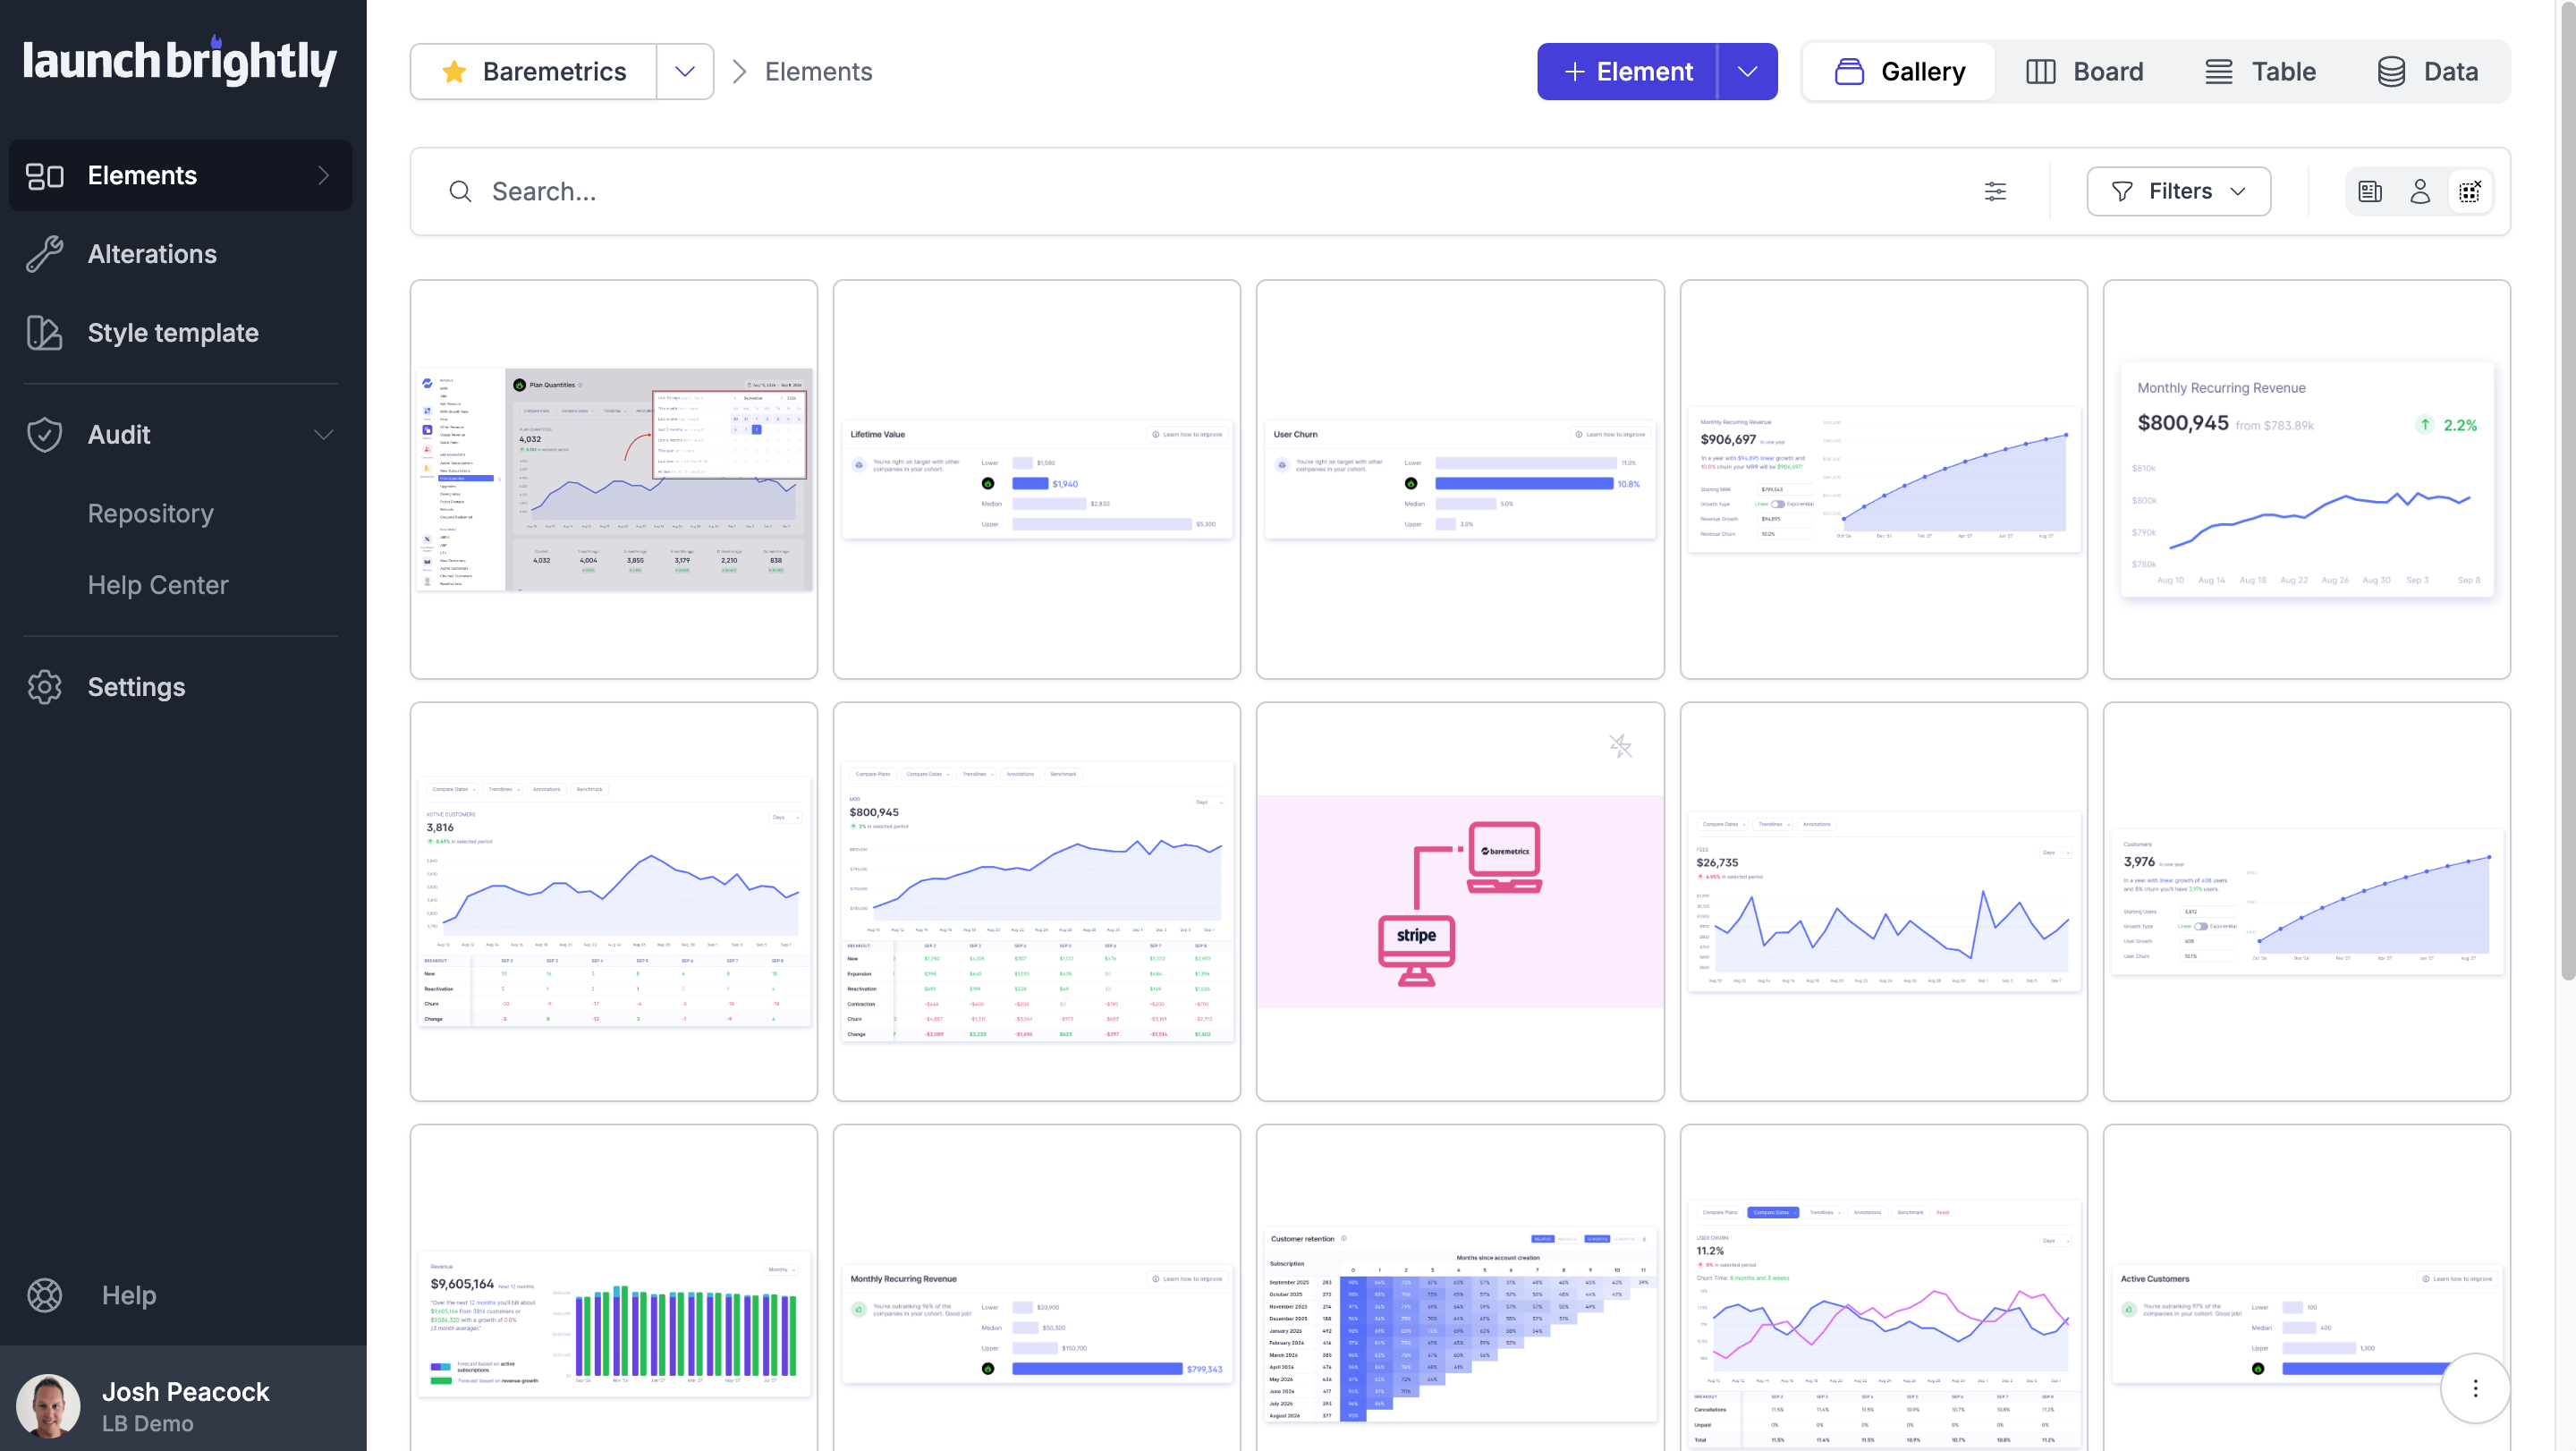Switch to the Table view tab
Viewport: 2576px width, 1451px height.
pyautogui.click(x=2260, y=71)
